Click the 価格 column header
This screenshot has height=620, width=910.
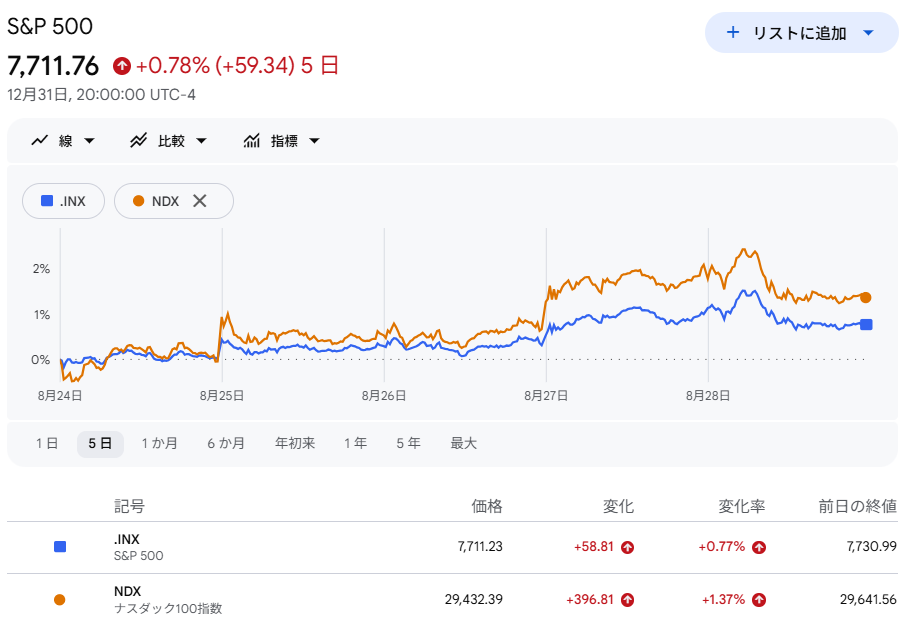pos(486,506)
